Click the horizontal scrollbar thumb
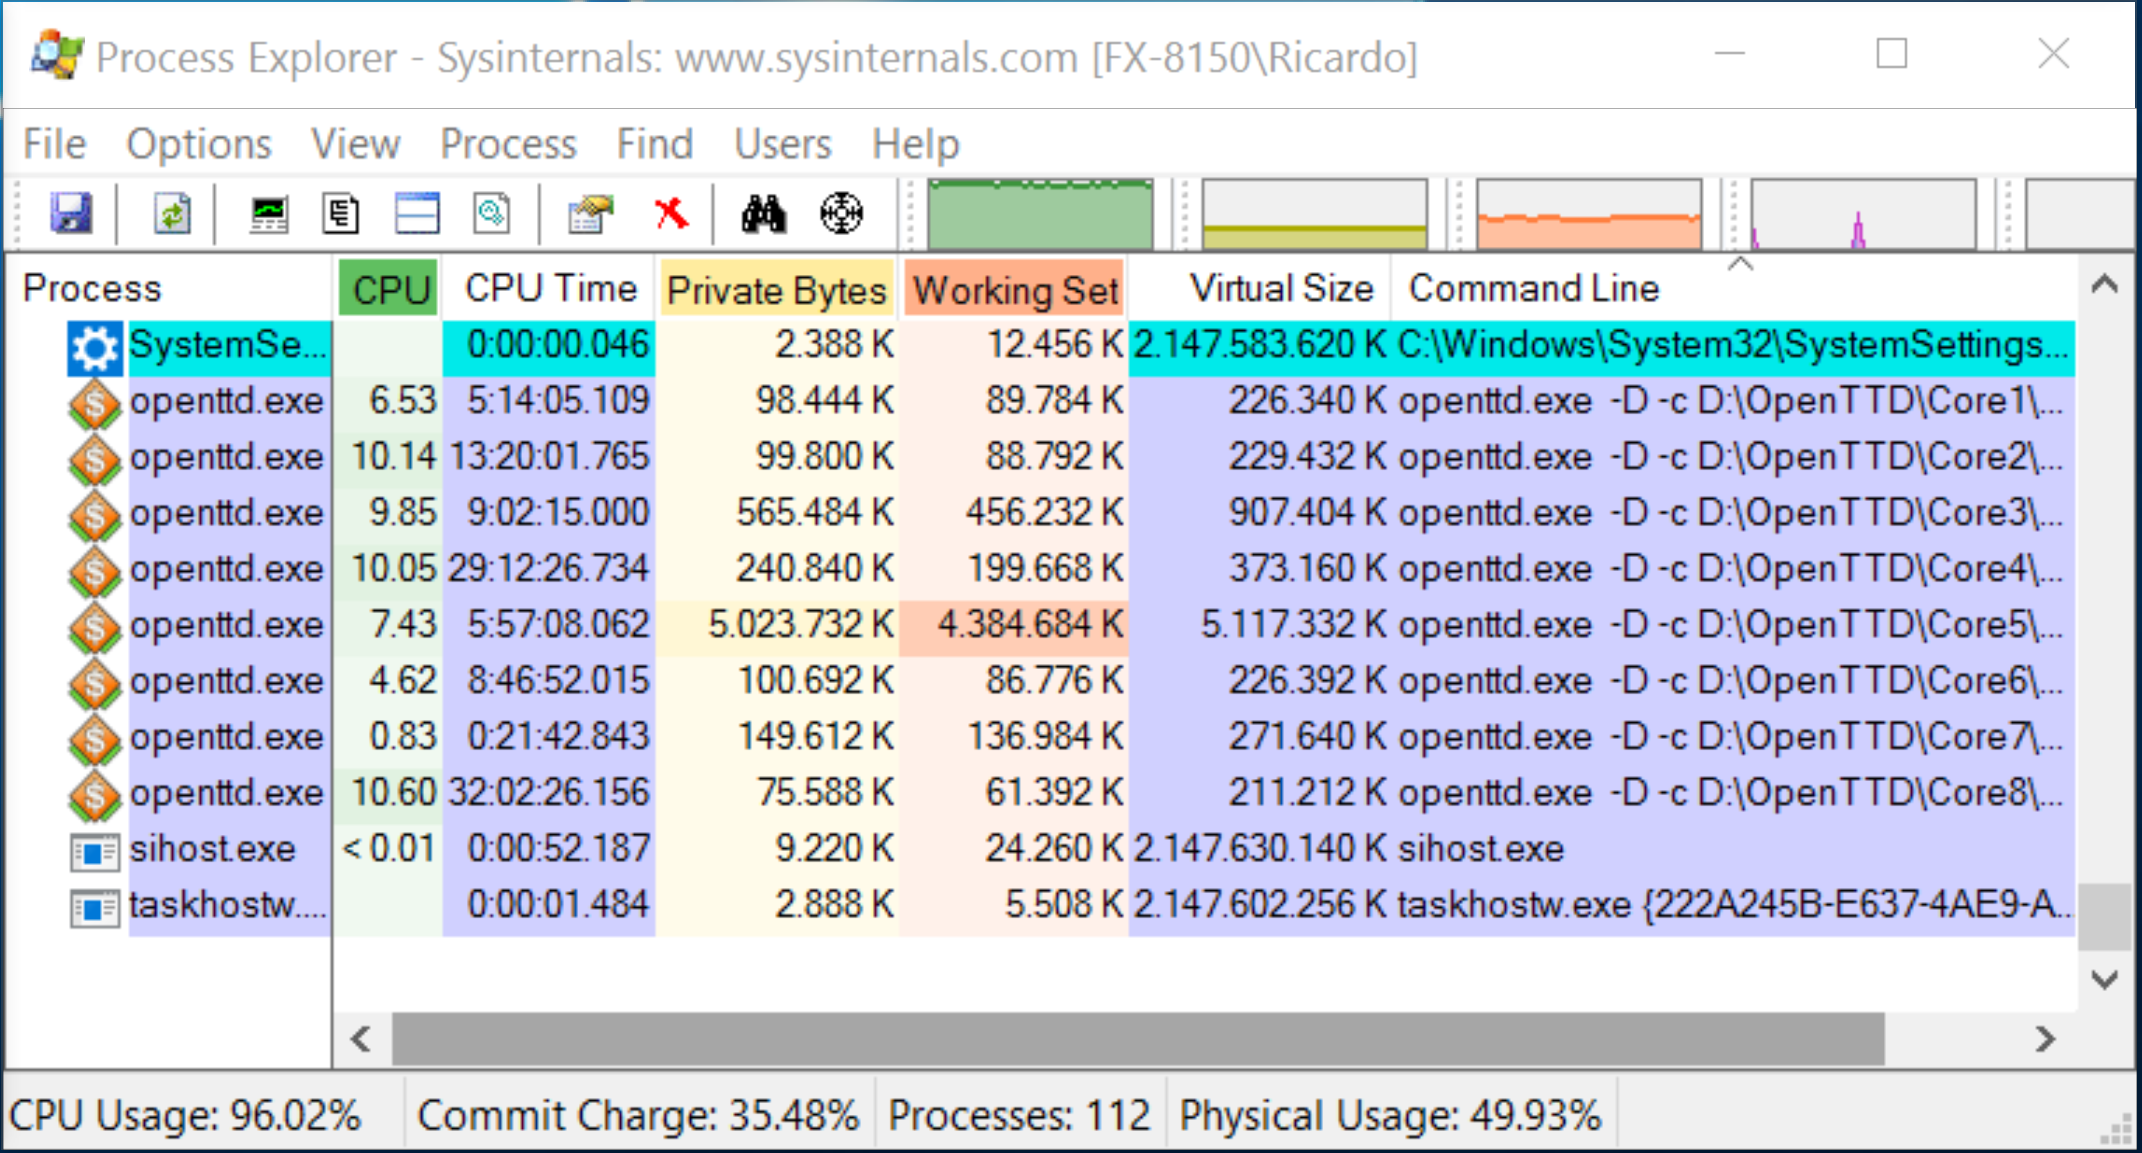 coord(1138,1039)
